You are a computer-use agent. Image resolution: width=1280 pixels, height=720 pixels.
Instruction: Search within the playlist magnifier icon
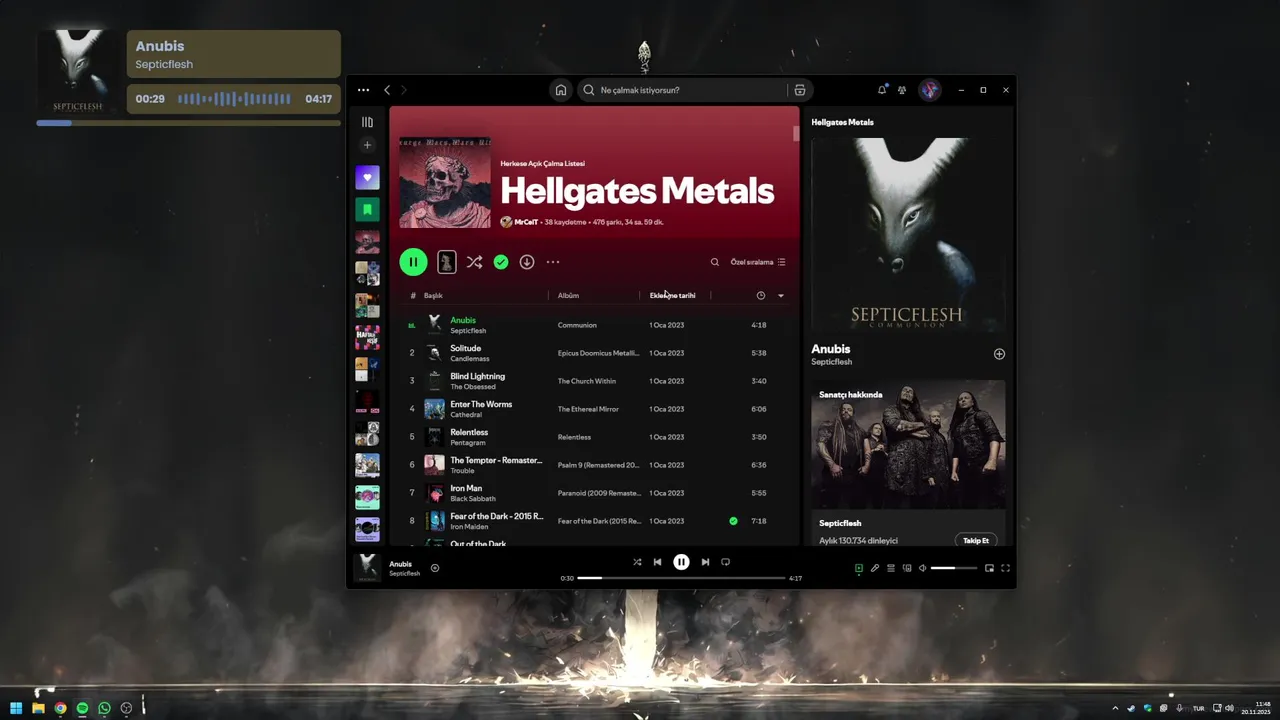pos(715,262)
